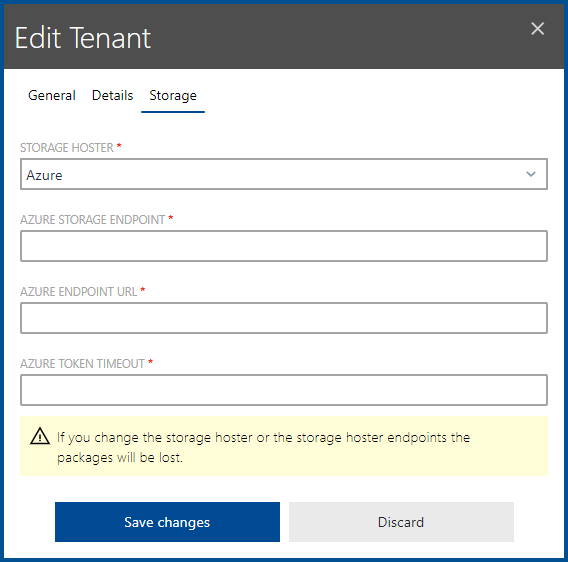Click into the Azure Endpoint URL field

(284, 318)
